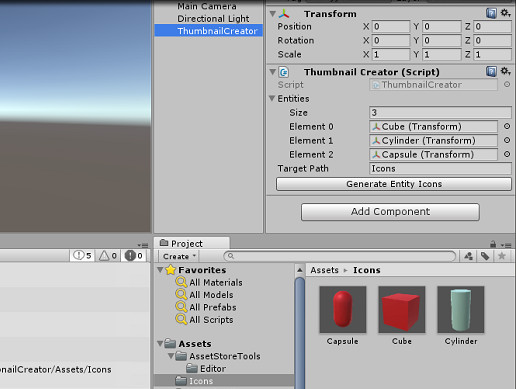Click the Target Path field
The height and width of the screenshot is (389, 516).
pyautogui.click(x=440, y=169)
